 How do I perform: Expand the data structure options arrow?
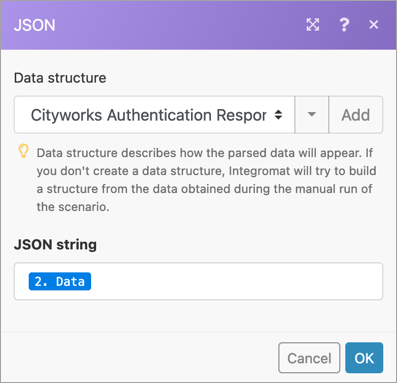(312, 115)
